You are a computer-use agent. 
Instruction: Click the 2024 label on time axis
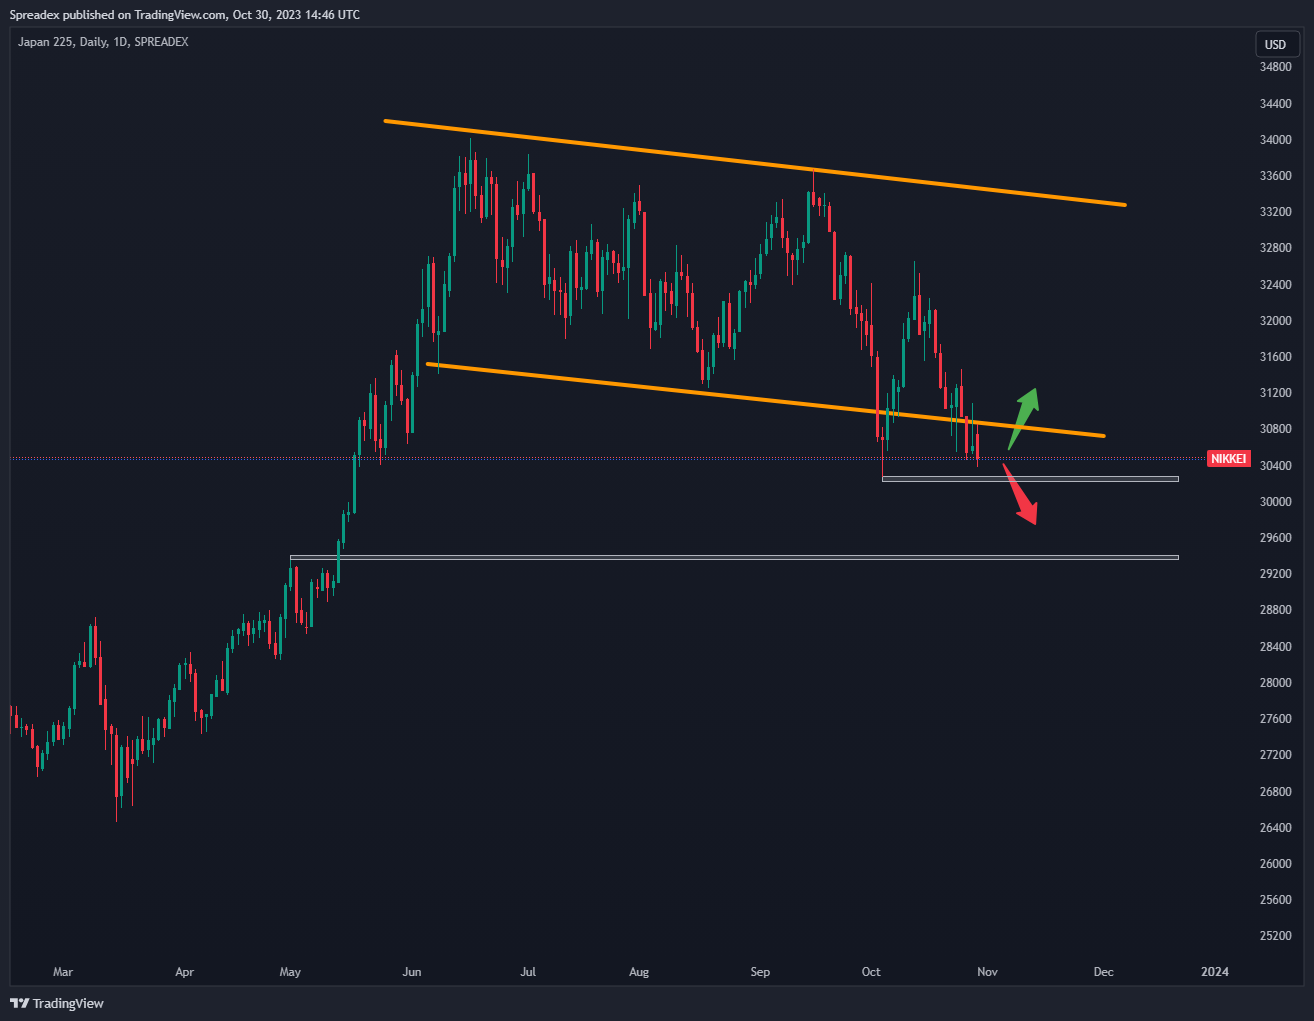pos(1215,972)
